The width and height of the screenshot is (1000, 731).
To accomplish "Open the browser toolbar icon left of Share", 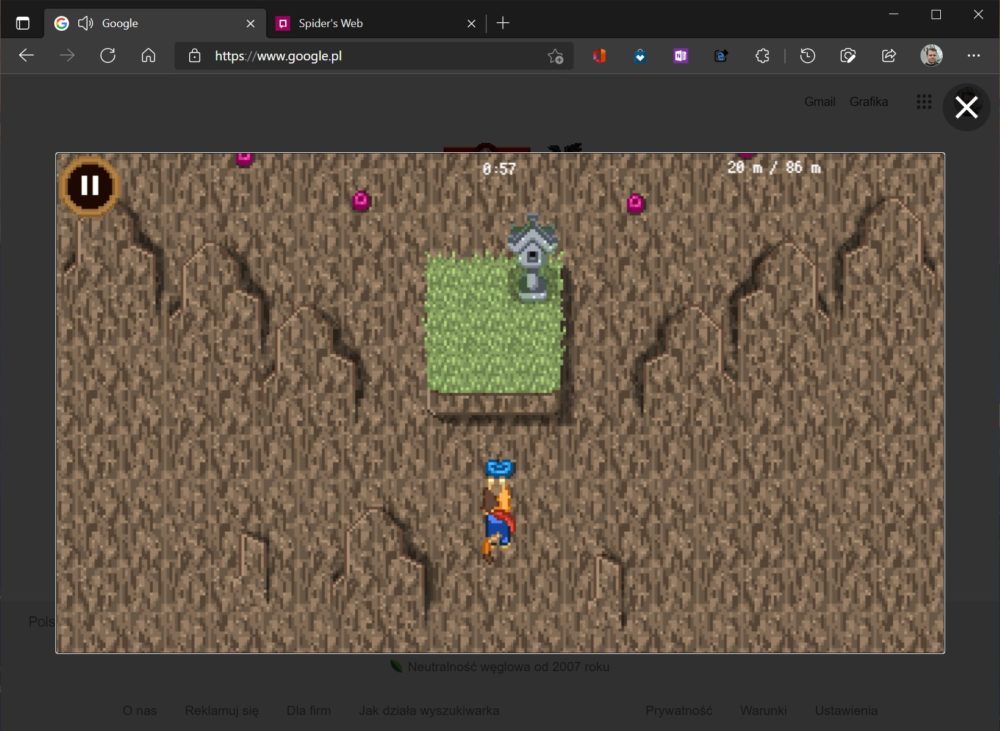I will [848, 56].
